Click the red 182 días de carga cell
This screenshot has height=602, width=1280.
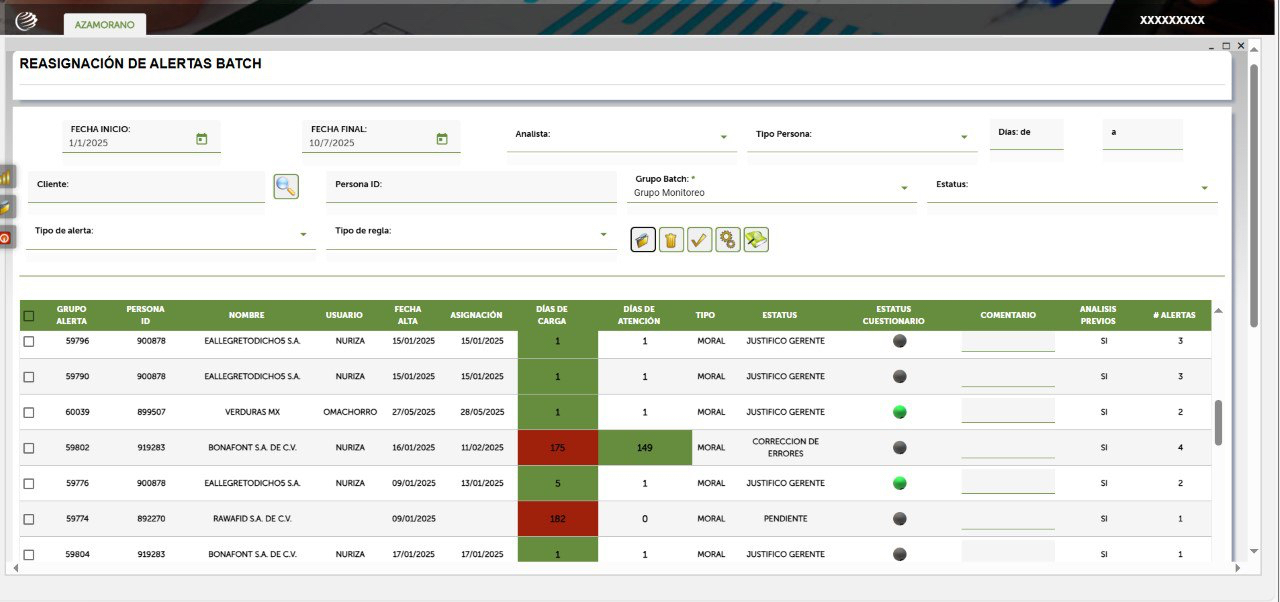pos(558,519)
